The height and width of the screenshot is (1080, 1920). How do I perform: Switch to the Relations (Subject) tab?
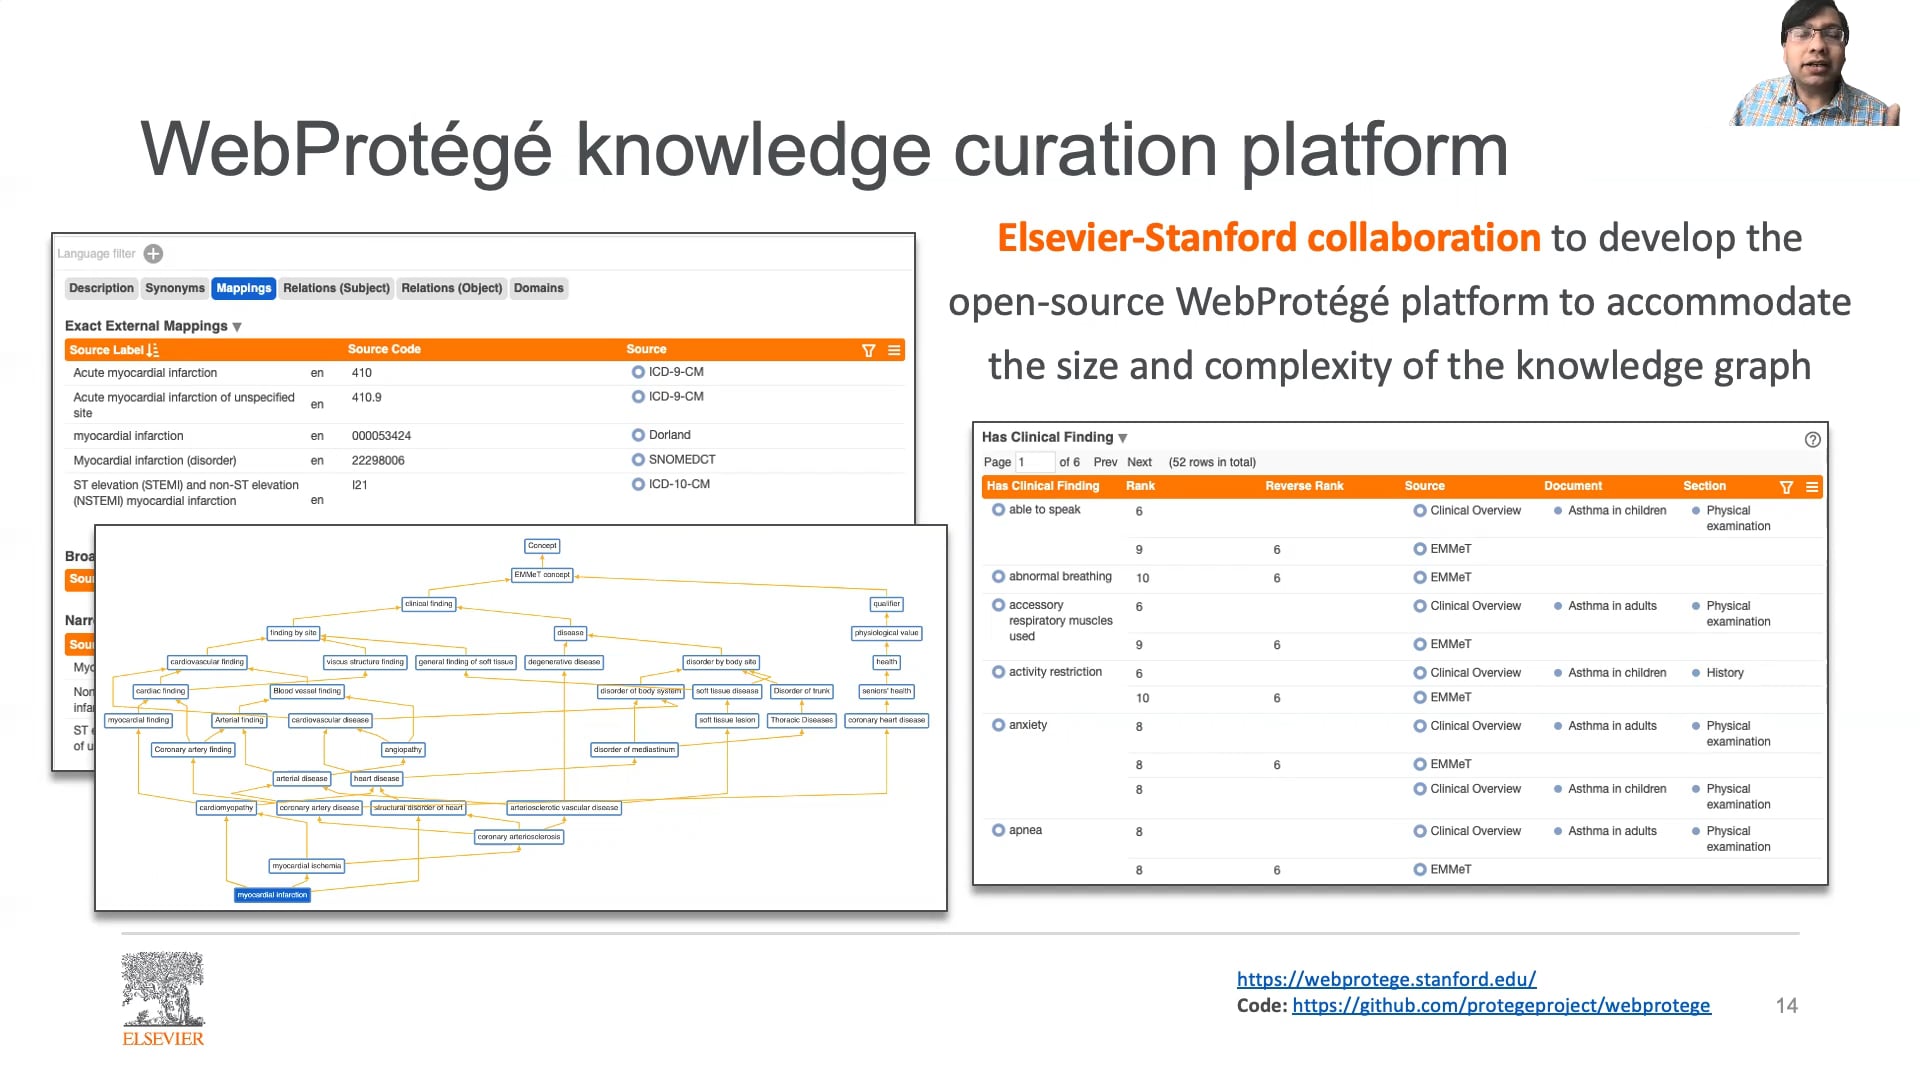336,288
